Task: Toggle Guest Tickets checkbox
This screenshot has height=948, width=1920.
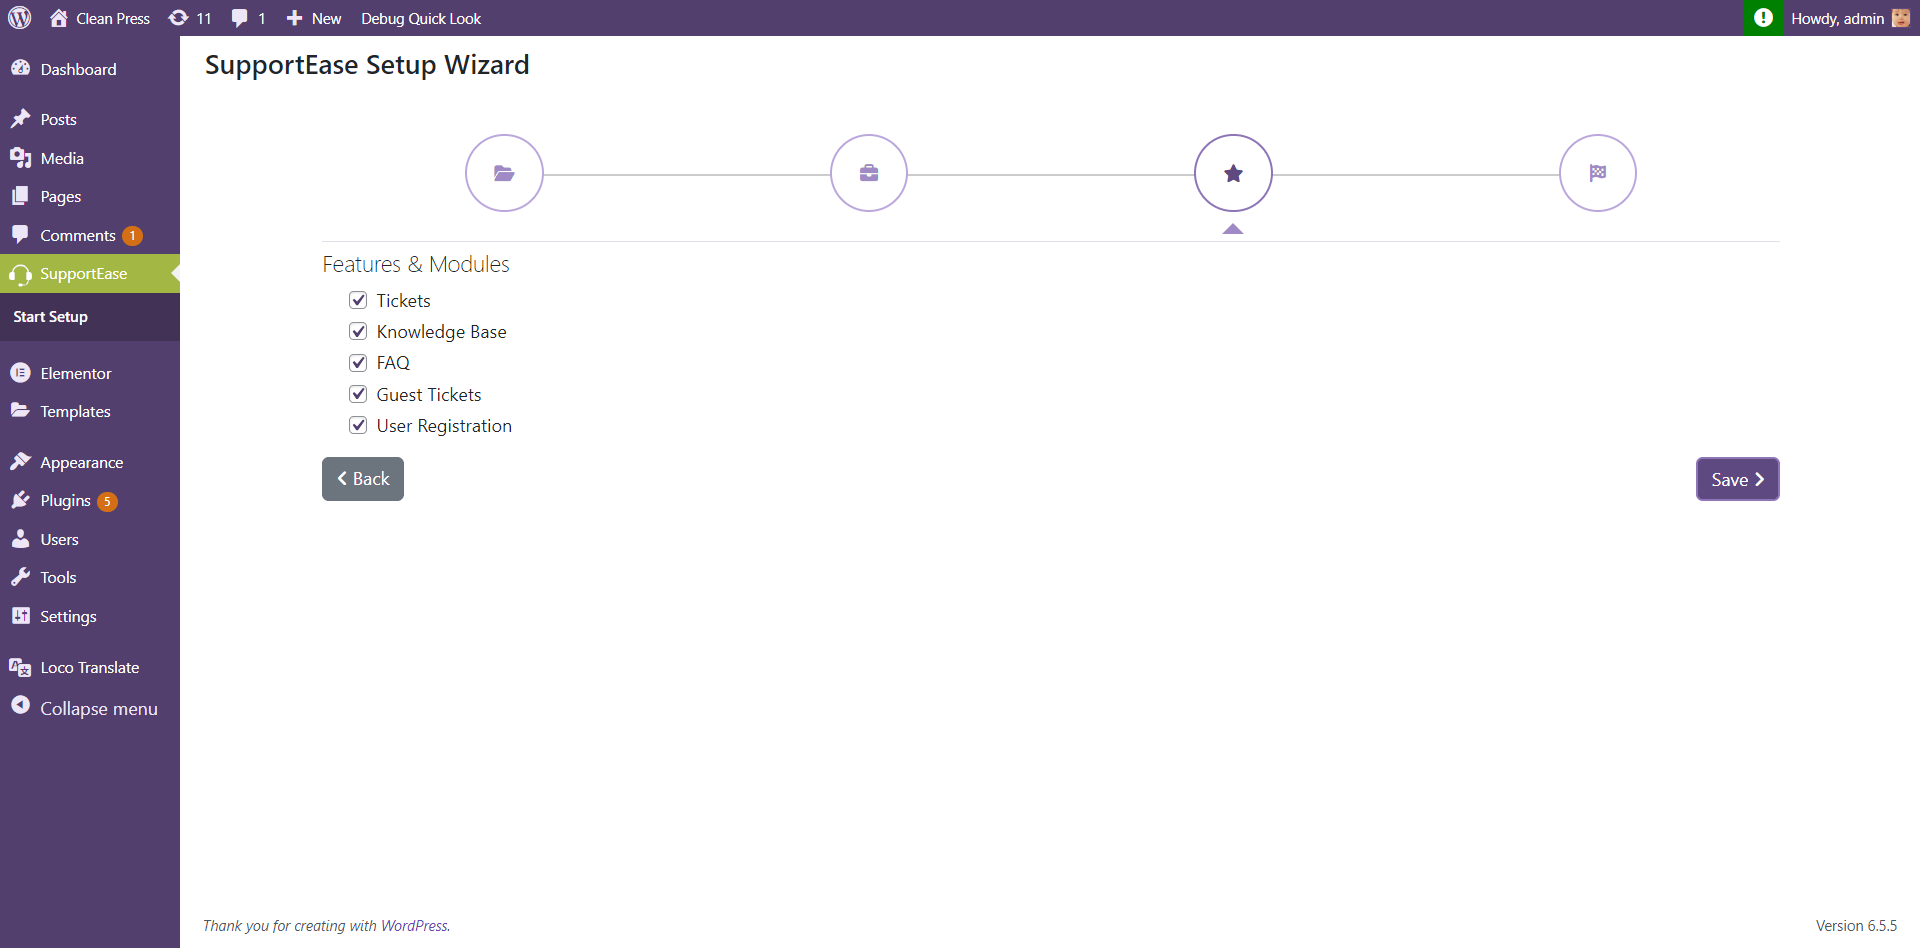Action: pos(358,394)
